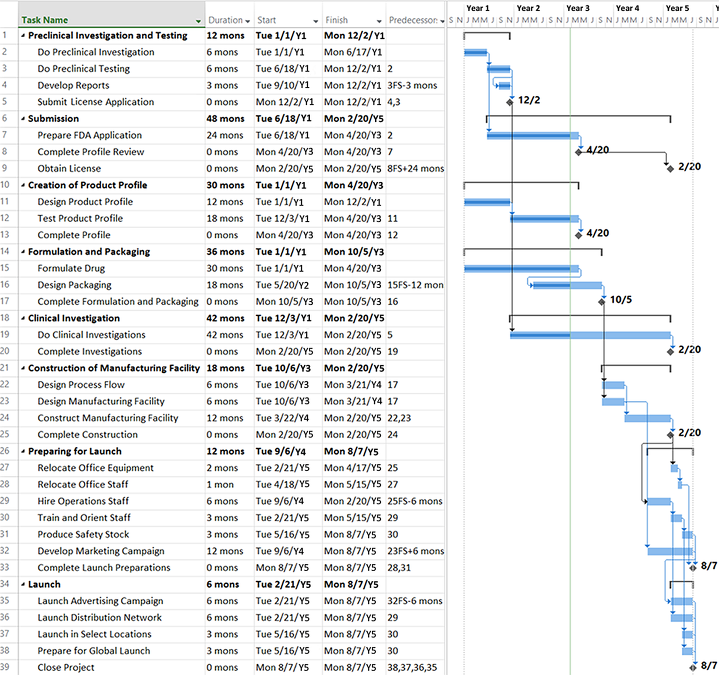The width and height of the screenshot is (719, 675).
Task: Click the 10/5 milestone diamond
Action: point(601,300)
